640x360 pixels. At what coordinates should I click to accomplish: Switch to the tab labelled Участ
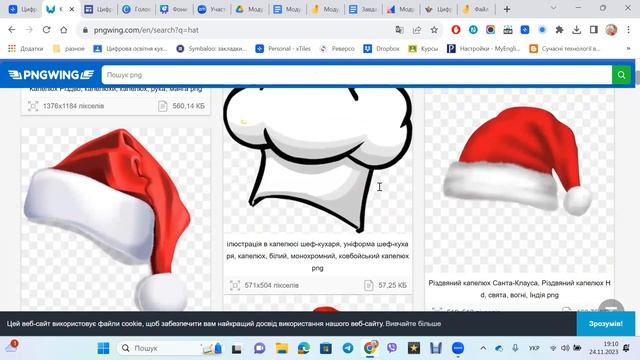point(211,9)
